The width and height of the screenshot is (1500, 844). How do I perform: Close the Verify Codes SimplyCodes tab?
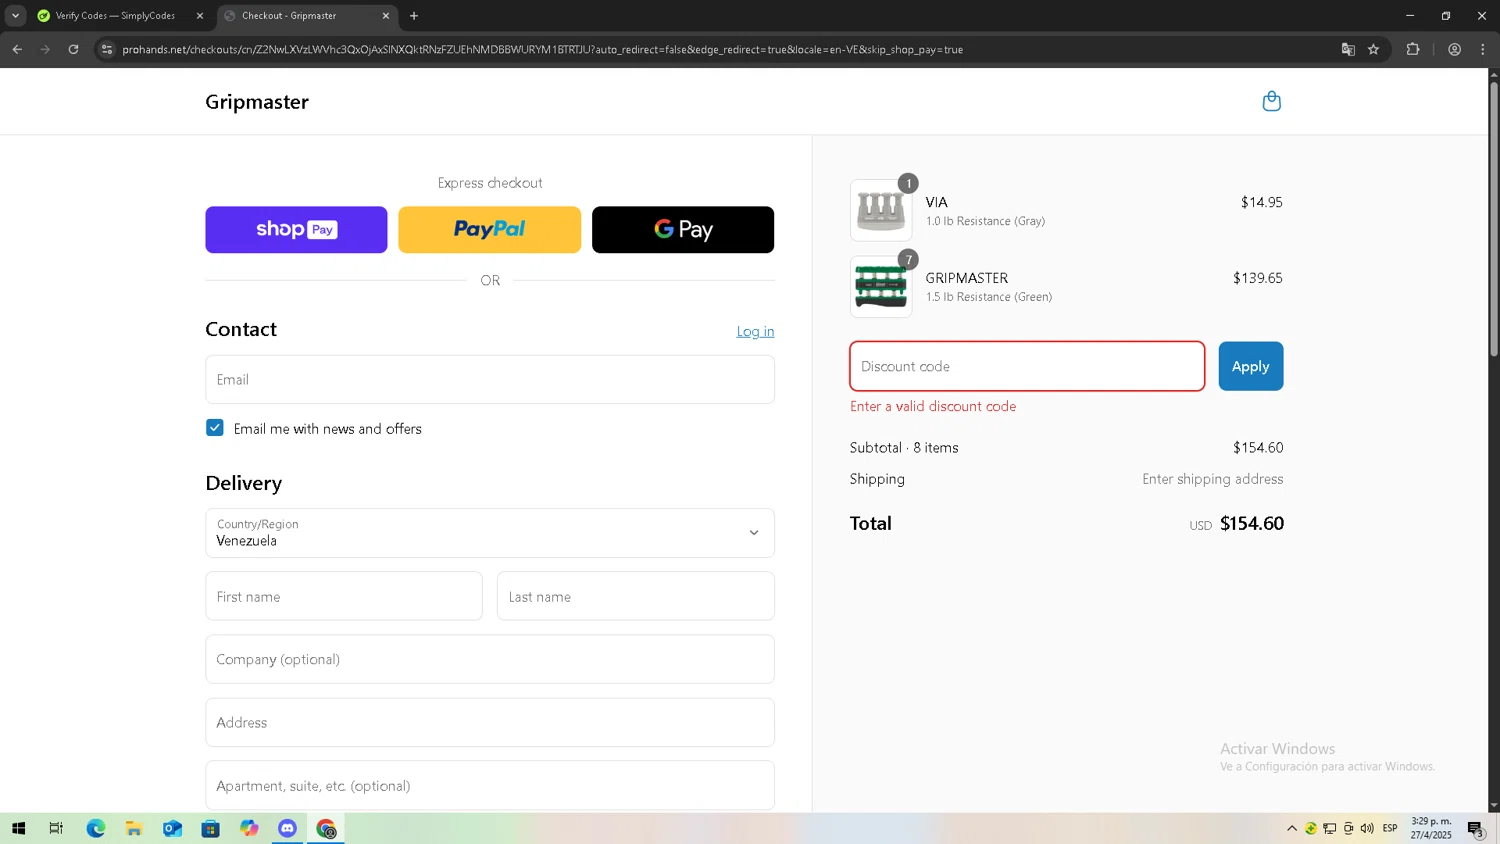click(x=199, y=16)
